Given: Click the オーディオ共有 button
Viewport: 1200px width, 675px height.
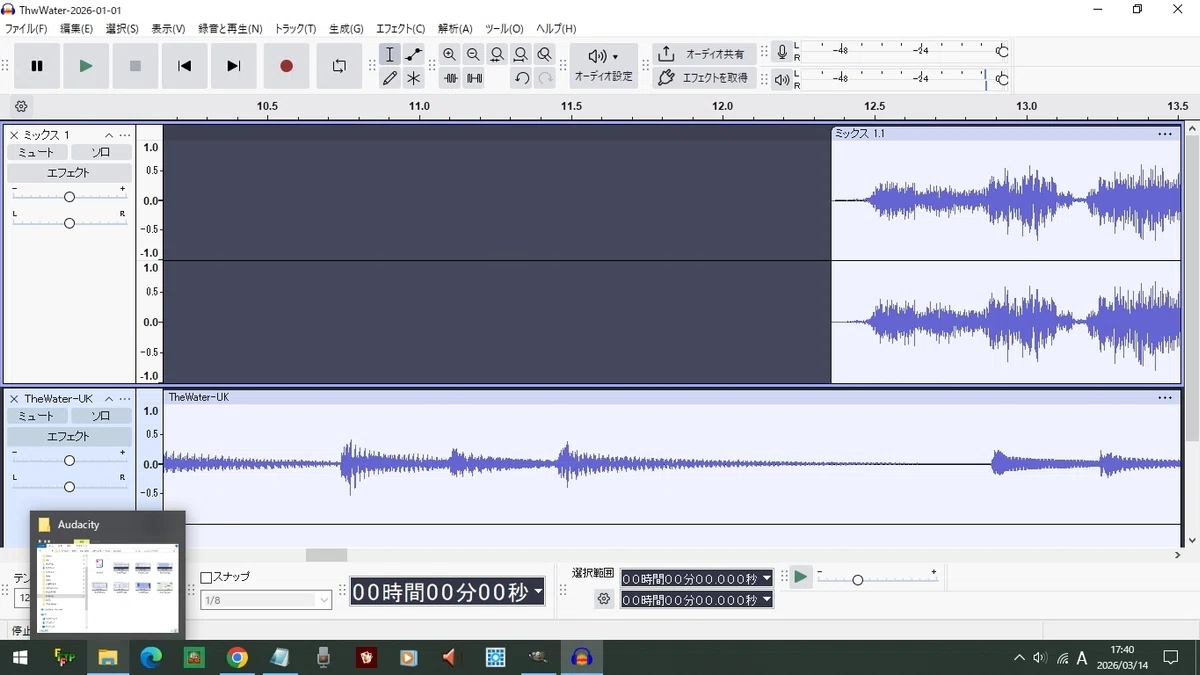Looking at the screenshot, I should (702, 54).
